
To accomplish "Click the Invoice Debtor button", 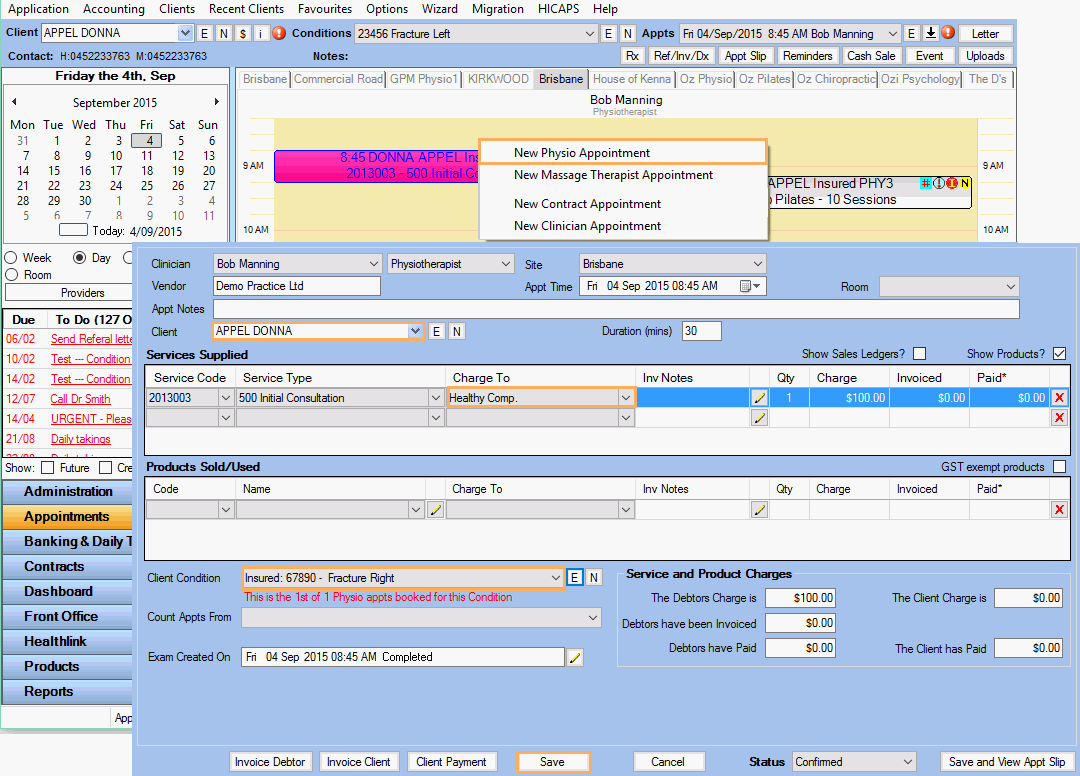I will 270,761.
